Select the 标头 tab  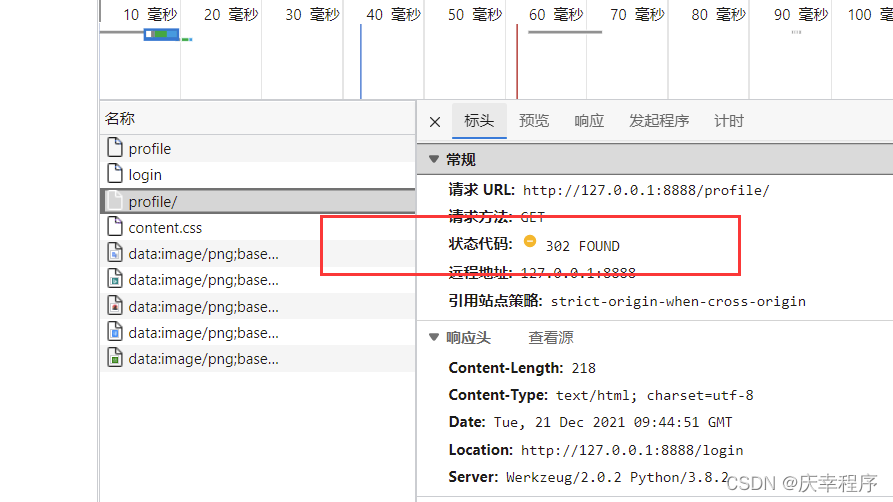(x=479, y=121)
